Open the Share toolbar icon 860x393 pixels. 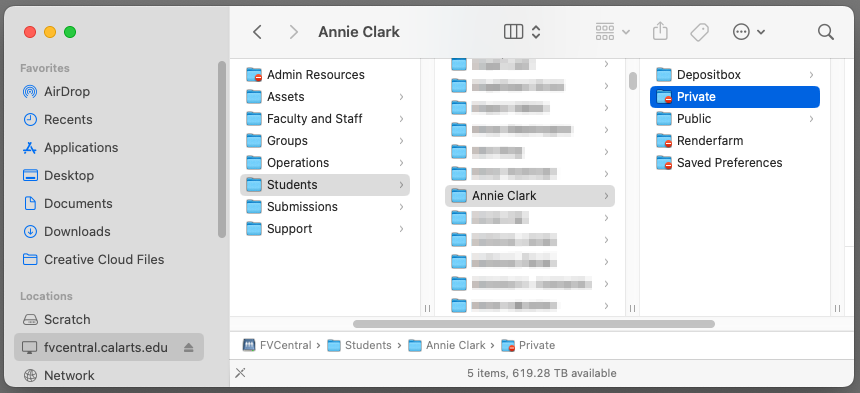tap(660, 32)
